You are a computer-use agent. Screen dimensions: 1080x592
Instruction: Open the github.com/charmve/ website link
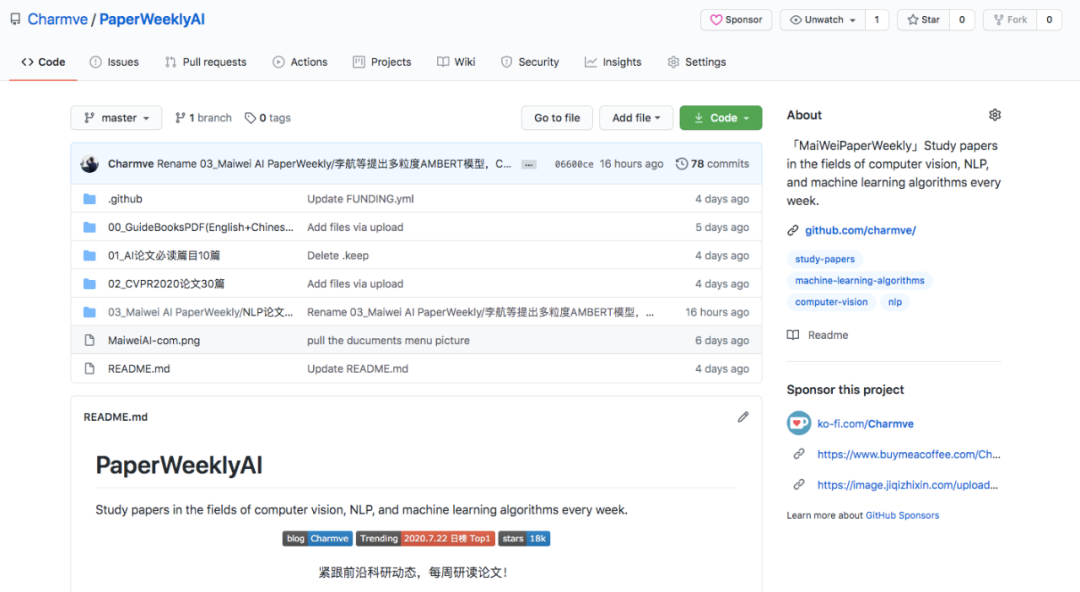tap(860, 230)
